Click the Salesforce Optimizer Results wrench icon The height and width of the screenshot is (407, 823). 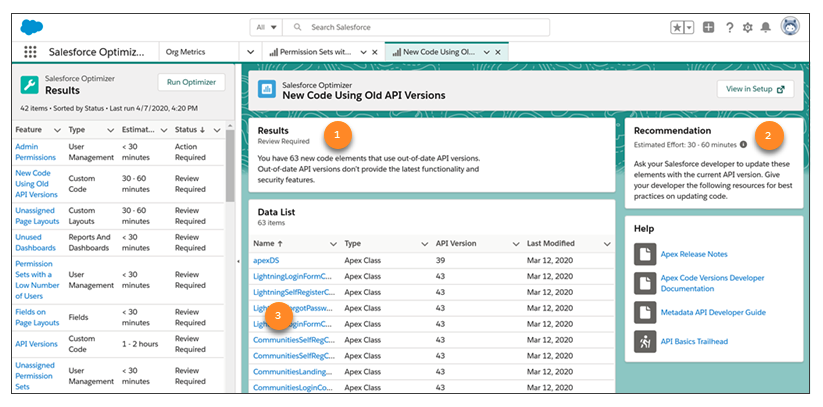(29, 84)
